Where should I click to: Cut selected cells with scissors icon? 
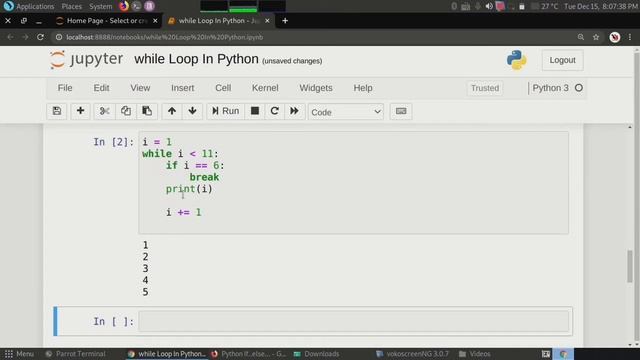pyautogui.click(x=104, y=111)
